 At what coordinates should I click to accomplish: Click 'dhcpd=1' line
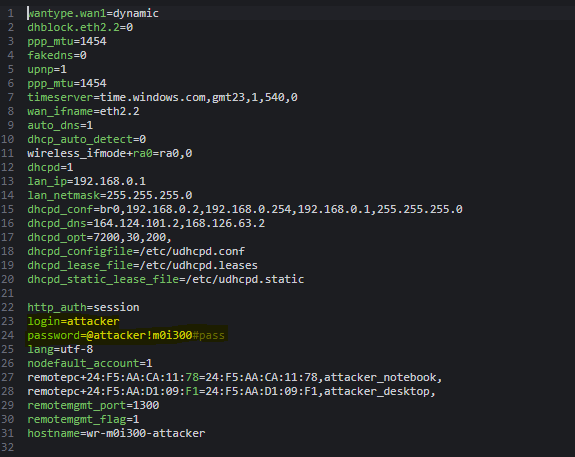[50, 167]
